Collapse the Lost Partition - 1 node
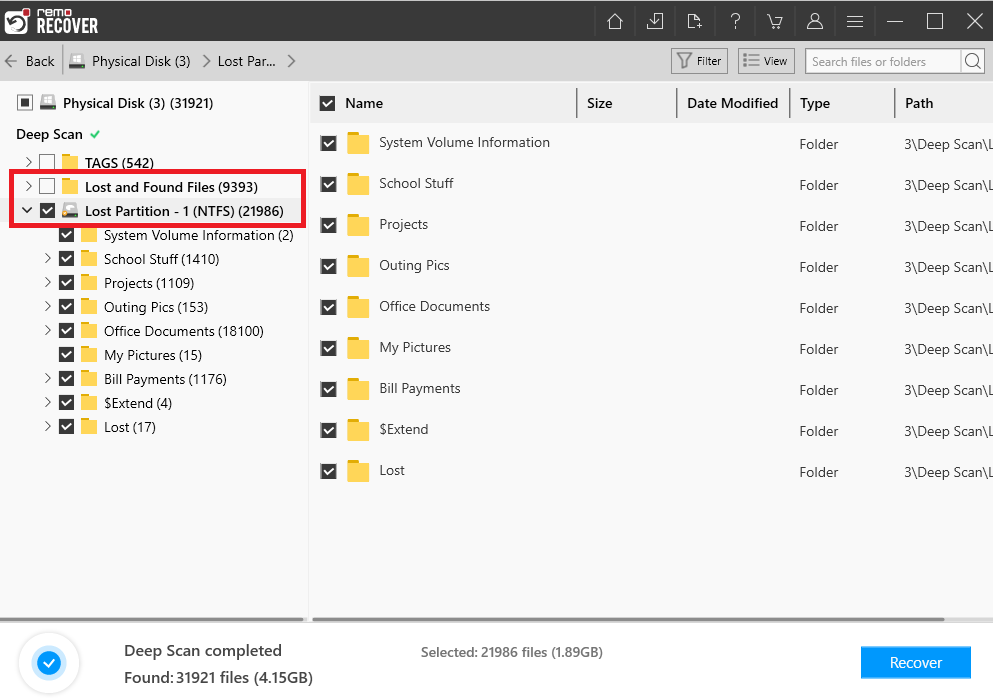 pyautogui.click(x=27, y=210)
